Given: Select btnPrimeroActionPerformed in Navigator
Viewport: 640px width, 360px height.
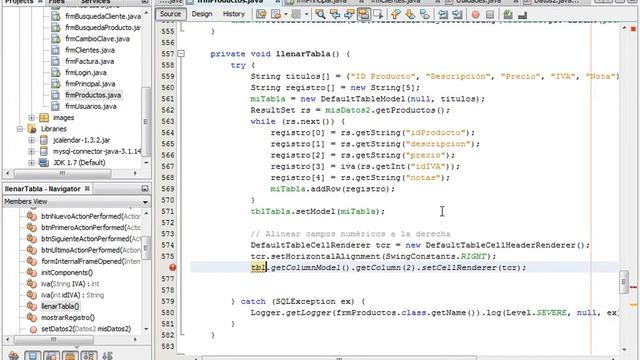Looking at the screenshot, I should click(91, 227).
